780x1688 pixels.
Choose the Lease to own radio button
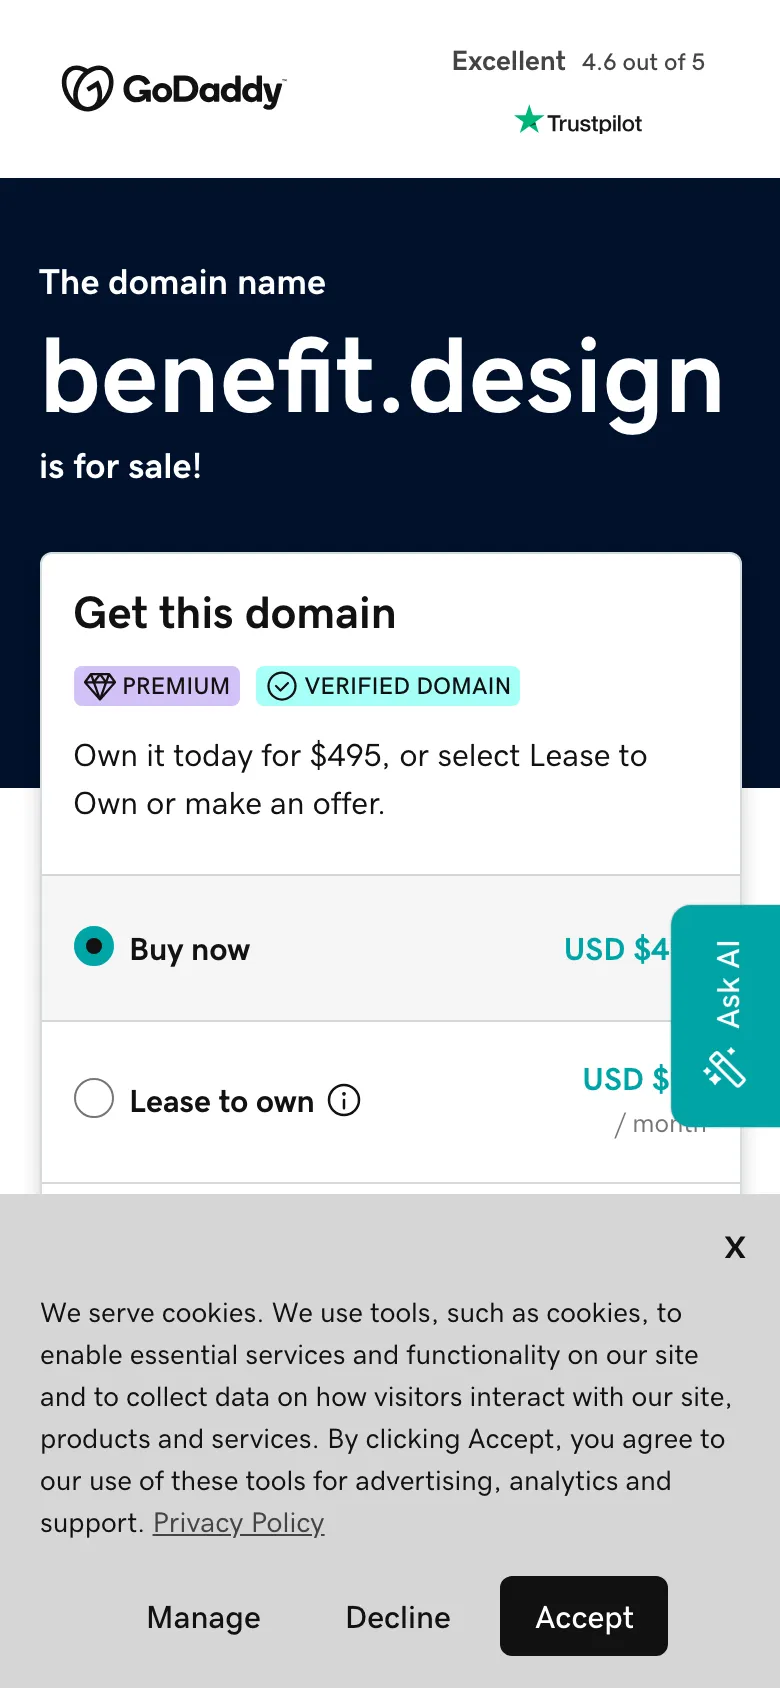(94, 1098)
